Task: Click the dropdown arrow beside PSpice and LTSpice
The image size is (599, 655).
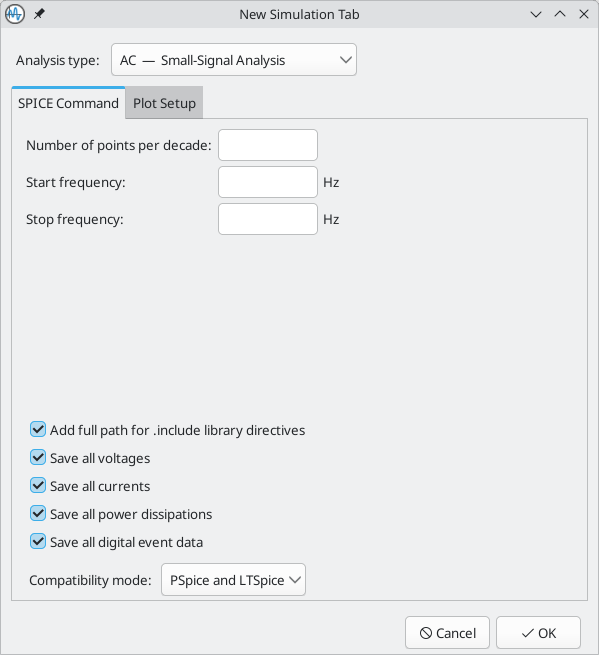Action: [295, 579]
